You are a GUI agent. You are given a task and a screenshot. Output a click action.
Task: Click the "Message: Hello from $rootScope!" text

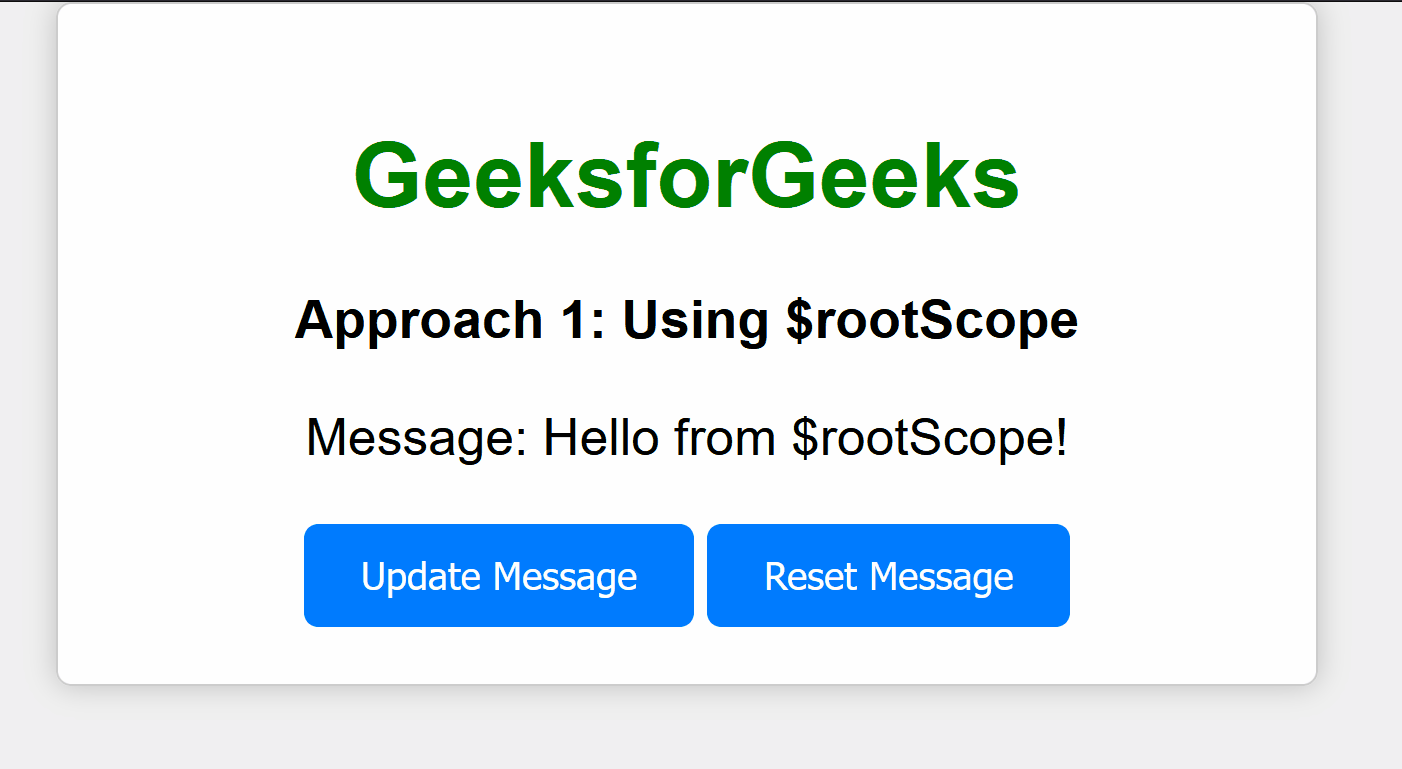tap(686, 437)
